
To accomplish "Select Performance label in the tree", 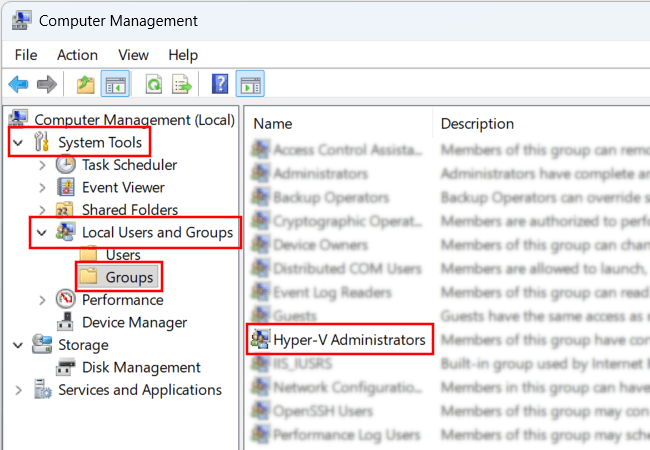I will point(123,300).
